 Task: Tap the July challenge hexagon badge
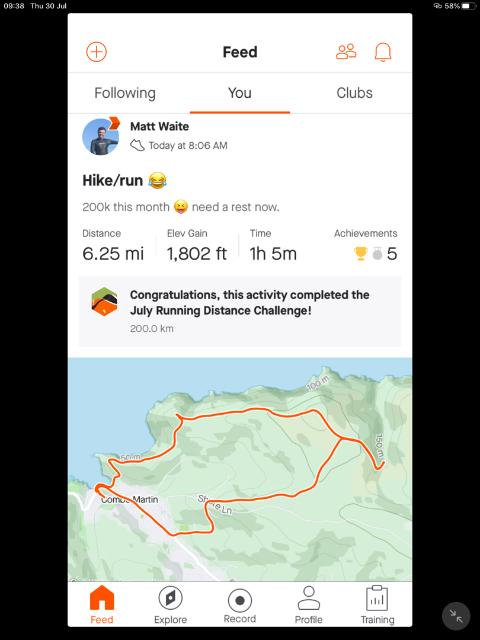click(104, 302)
